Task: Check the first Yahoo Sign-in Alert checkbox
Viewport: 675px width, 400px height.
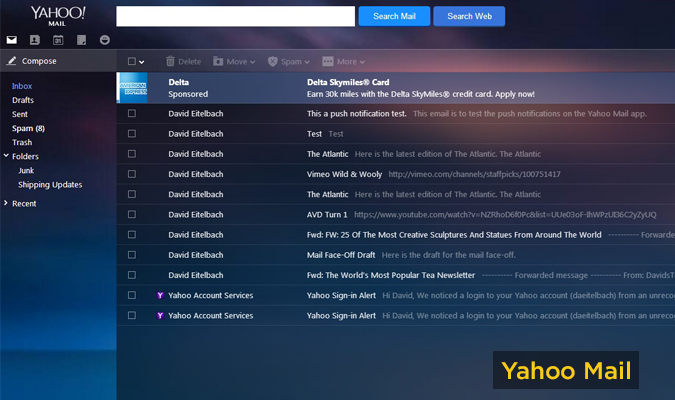Action: point(132,295)
